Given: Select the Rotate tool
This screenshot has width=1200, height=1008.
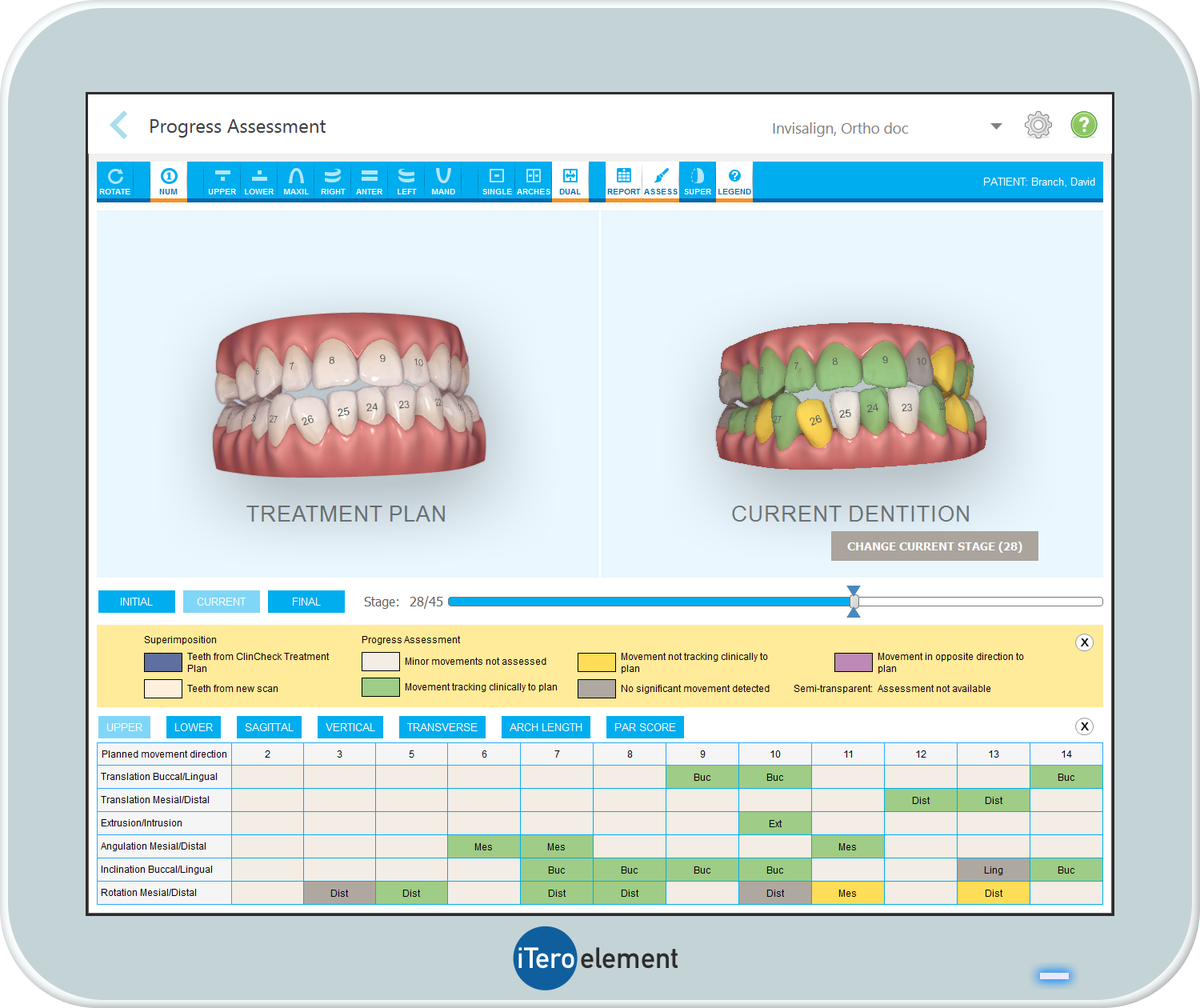Looking at the screenshot, I should [115, 181].
